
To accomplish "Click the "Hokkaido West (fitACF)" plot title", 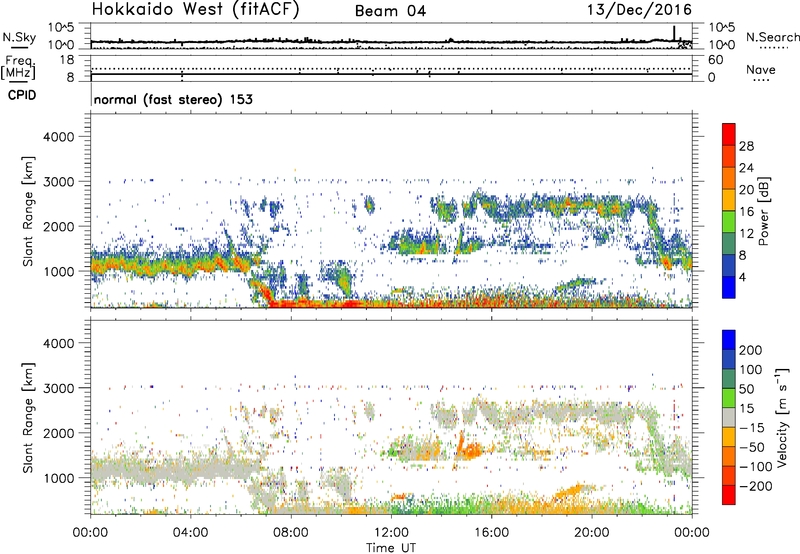I will 195,10.
